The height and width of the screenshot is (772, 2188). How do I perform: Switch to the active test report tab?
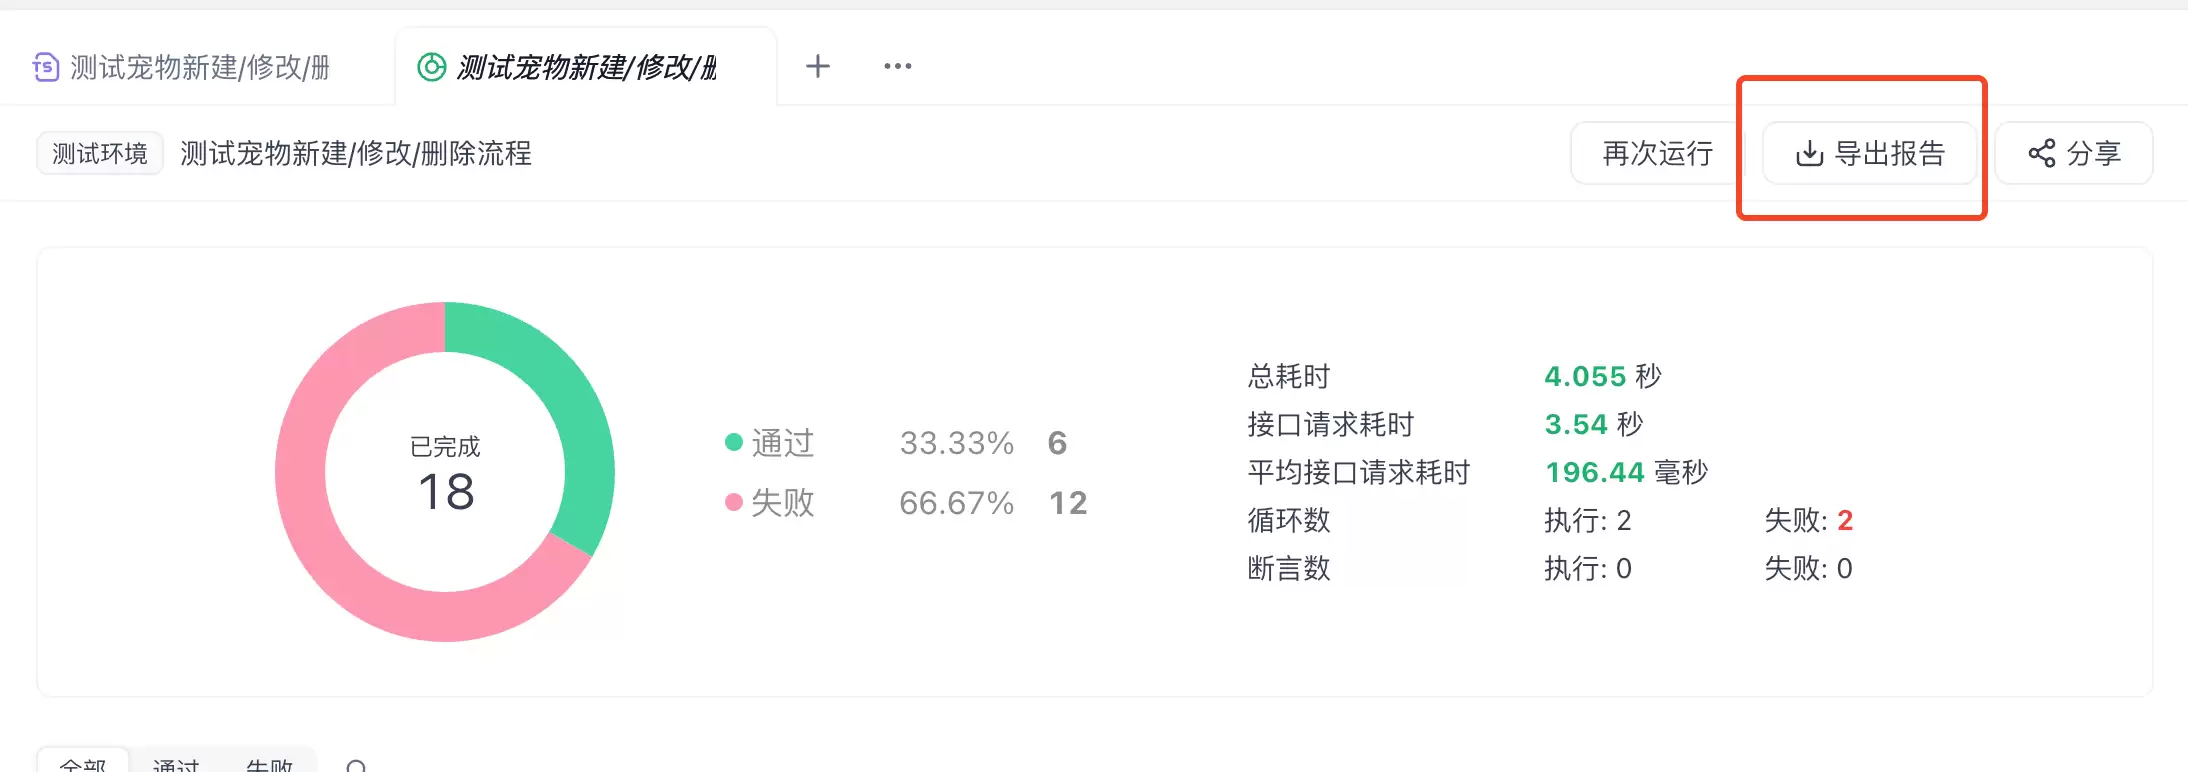586,67
